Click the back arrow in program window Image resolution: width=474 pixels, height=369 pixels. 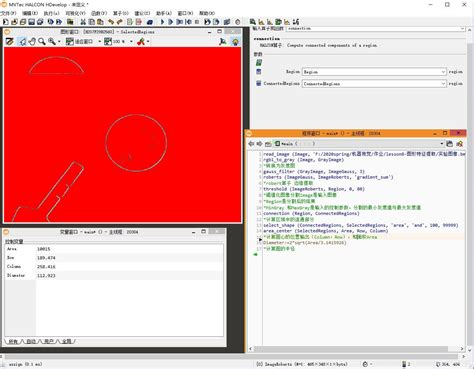click(x=251, y=144)
